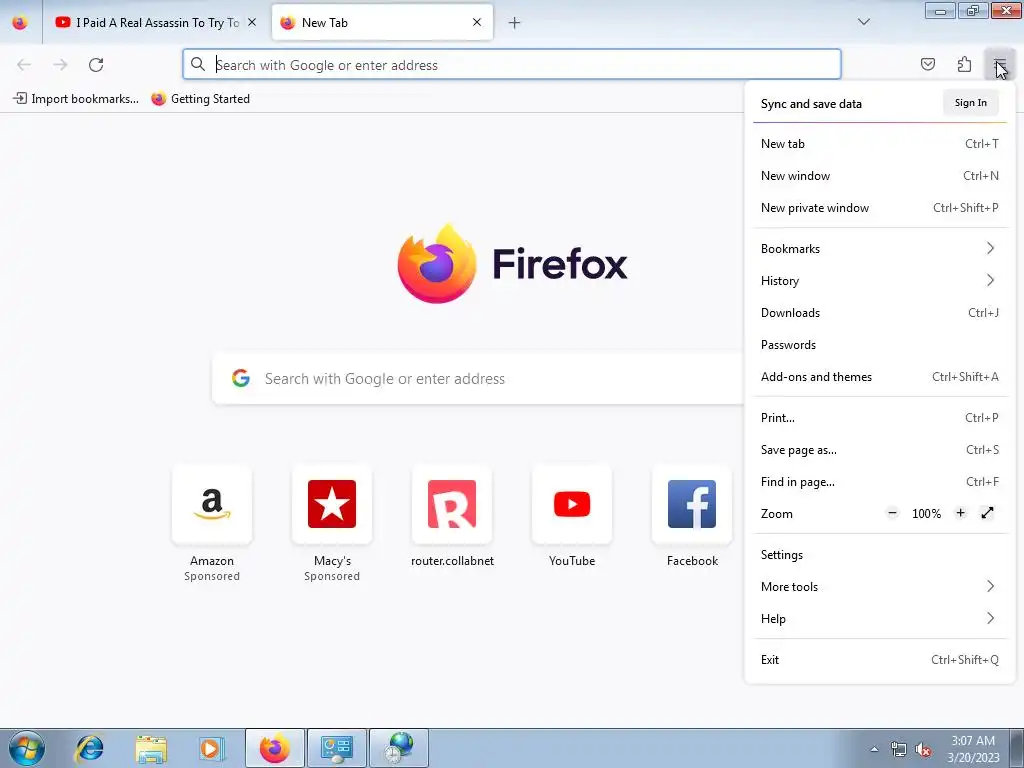
Task: Click the Sign In button
Action: coord(970,103)
